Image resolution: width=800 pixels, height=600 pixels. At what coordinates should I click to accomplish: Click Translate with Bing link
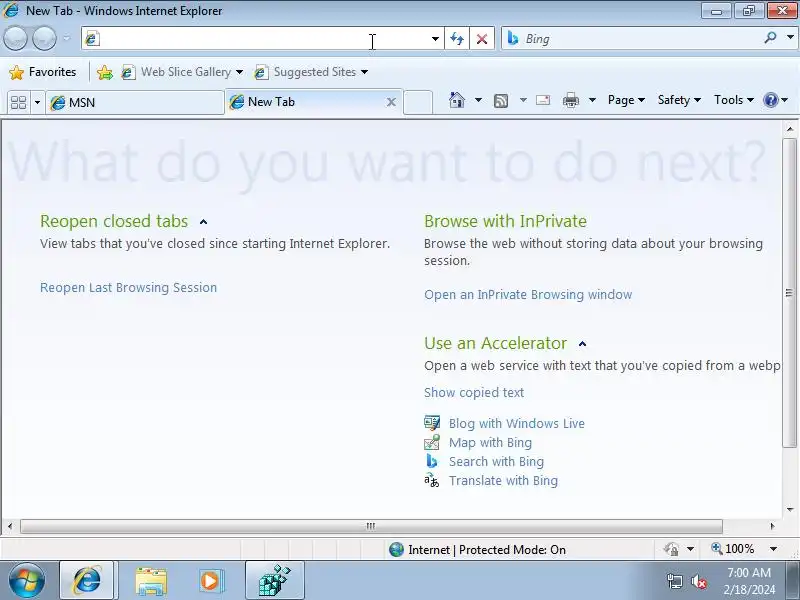(504, 481)
